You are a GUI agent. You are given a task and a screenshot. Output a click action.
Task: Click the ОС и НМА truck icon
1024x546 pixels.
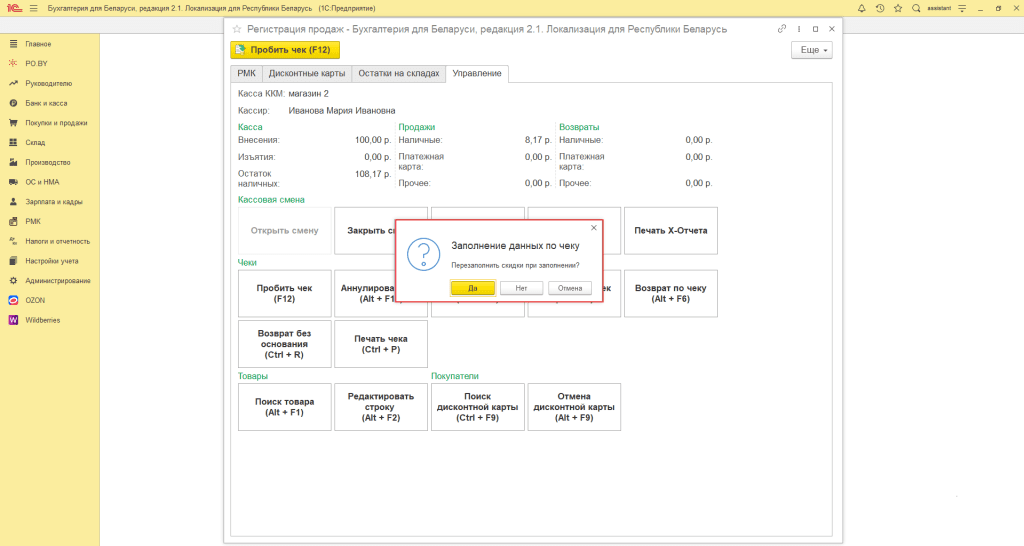click(x=13, y=182)
